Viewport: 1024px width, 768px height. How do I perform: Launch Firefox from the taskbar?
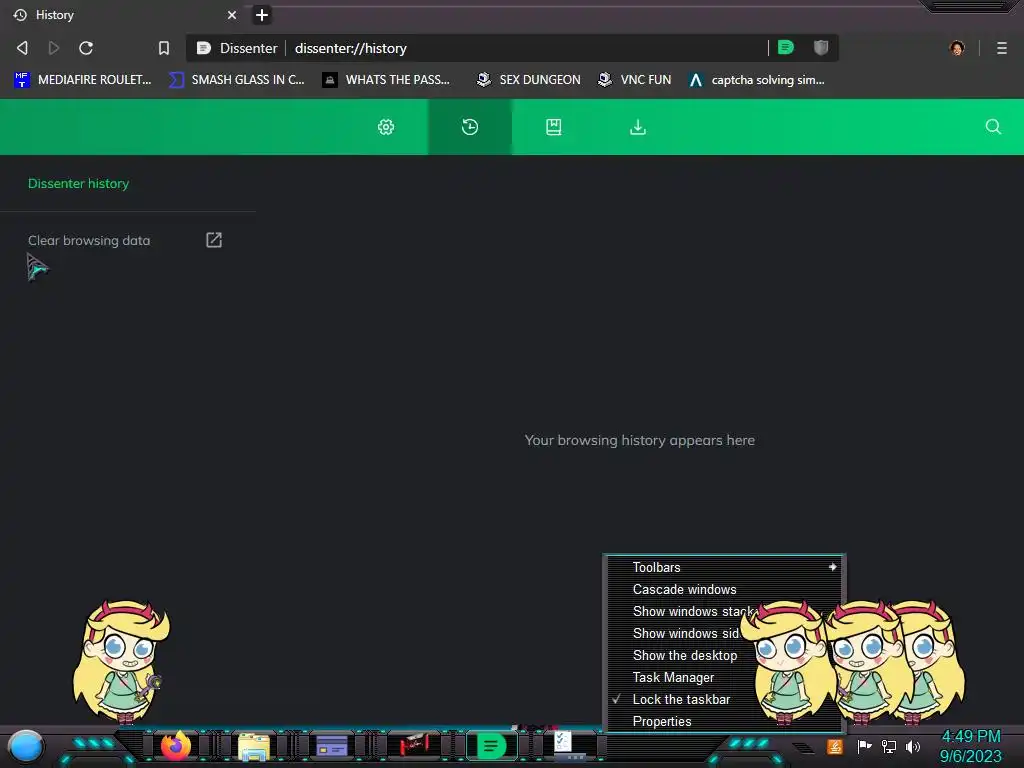[176, 745]
